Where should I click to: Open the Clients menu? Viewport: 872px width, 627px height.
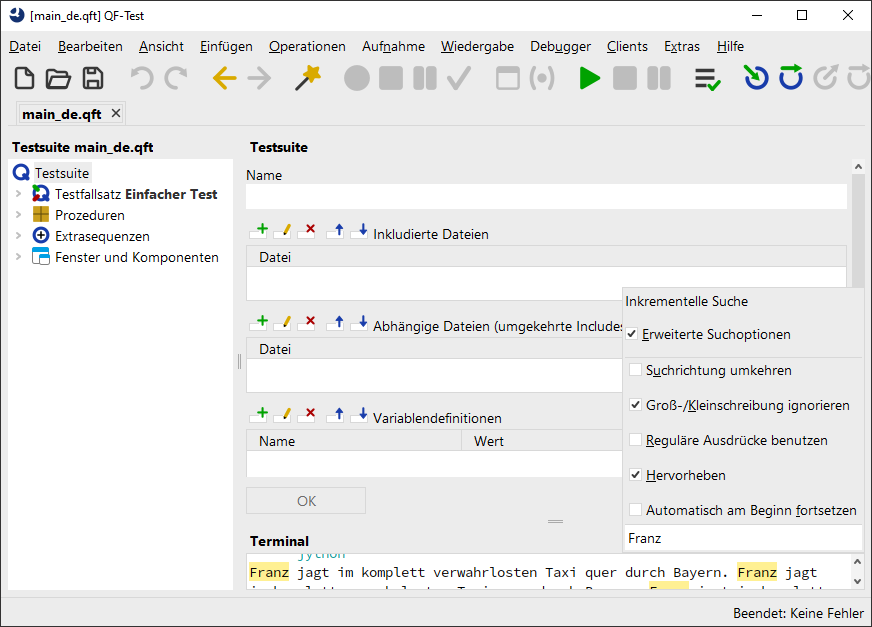[x=627, y=46]
